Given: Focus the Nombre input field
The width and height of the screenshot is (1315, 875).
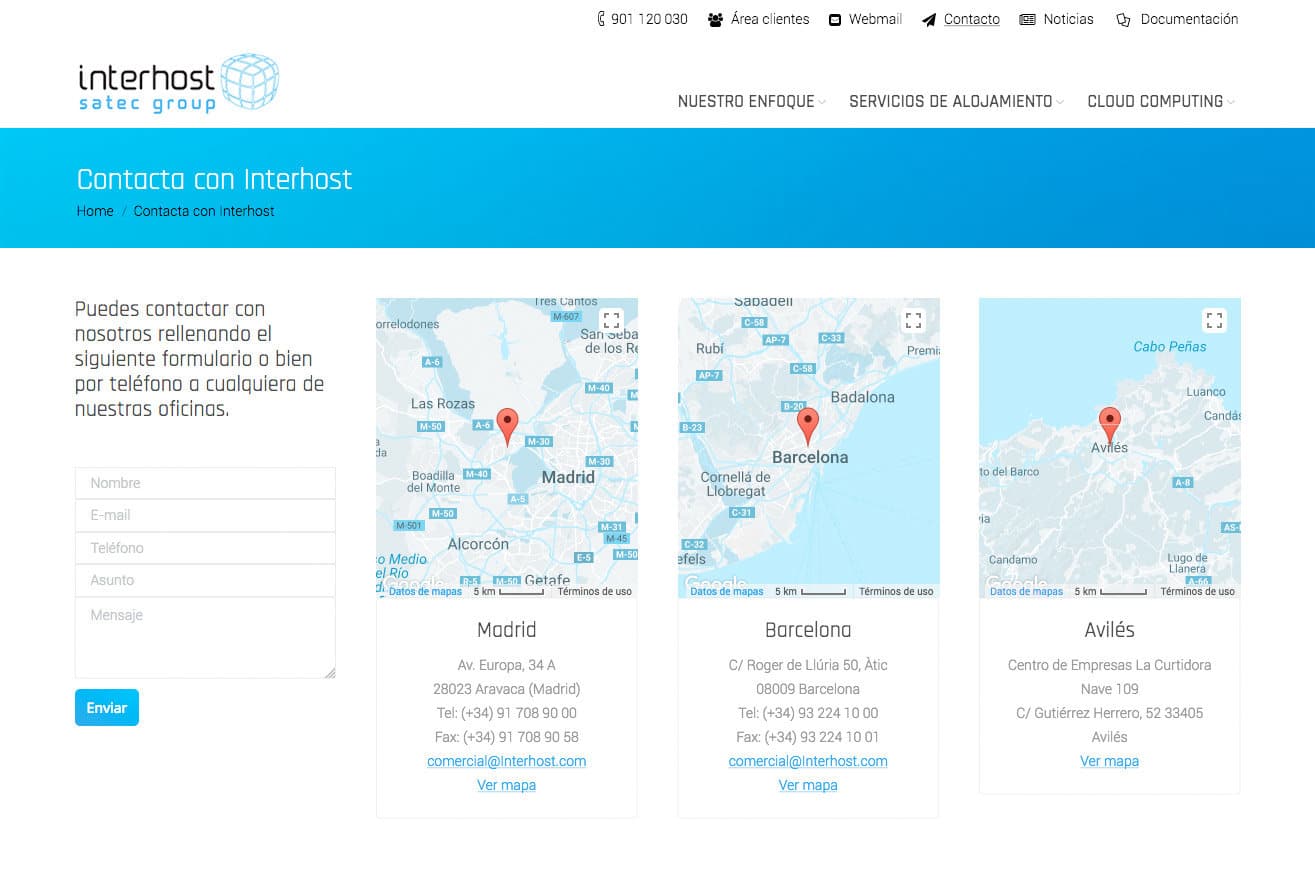Looking at the screenshot, I should coord(205,483).
